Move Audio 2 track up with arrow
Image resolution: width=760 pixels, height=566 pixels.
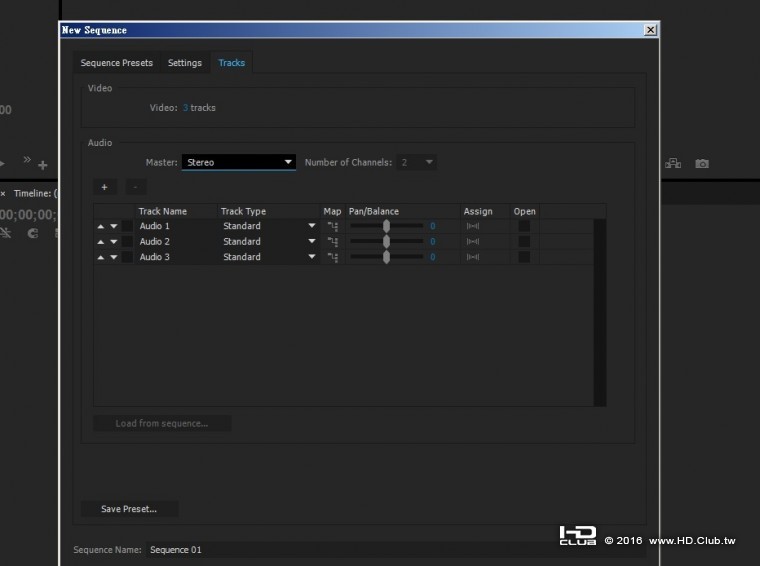click(x=101, y=242)
